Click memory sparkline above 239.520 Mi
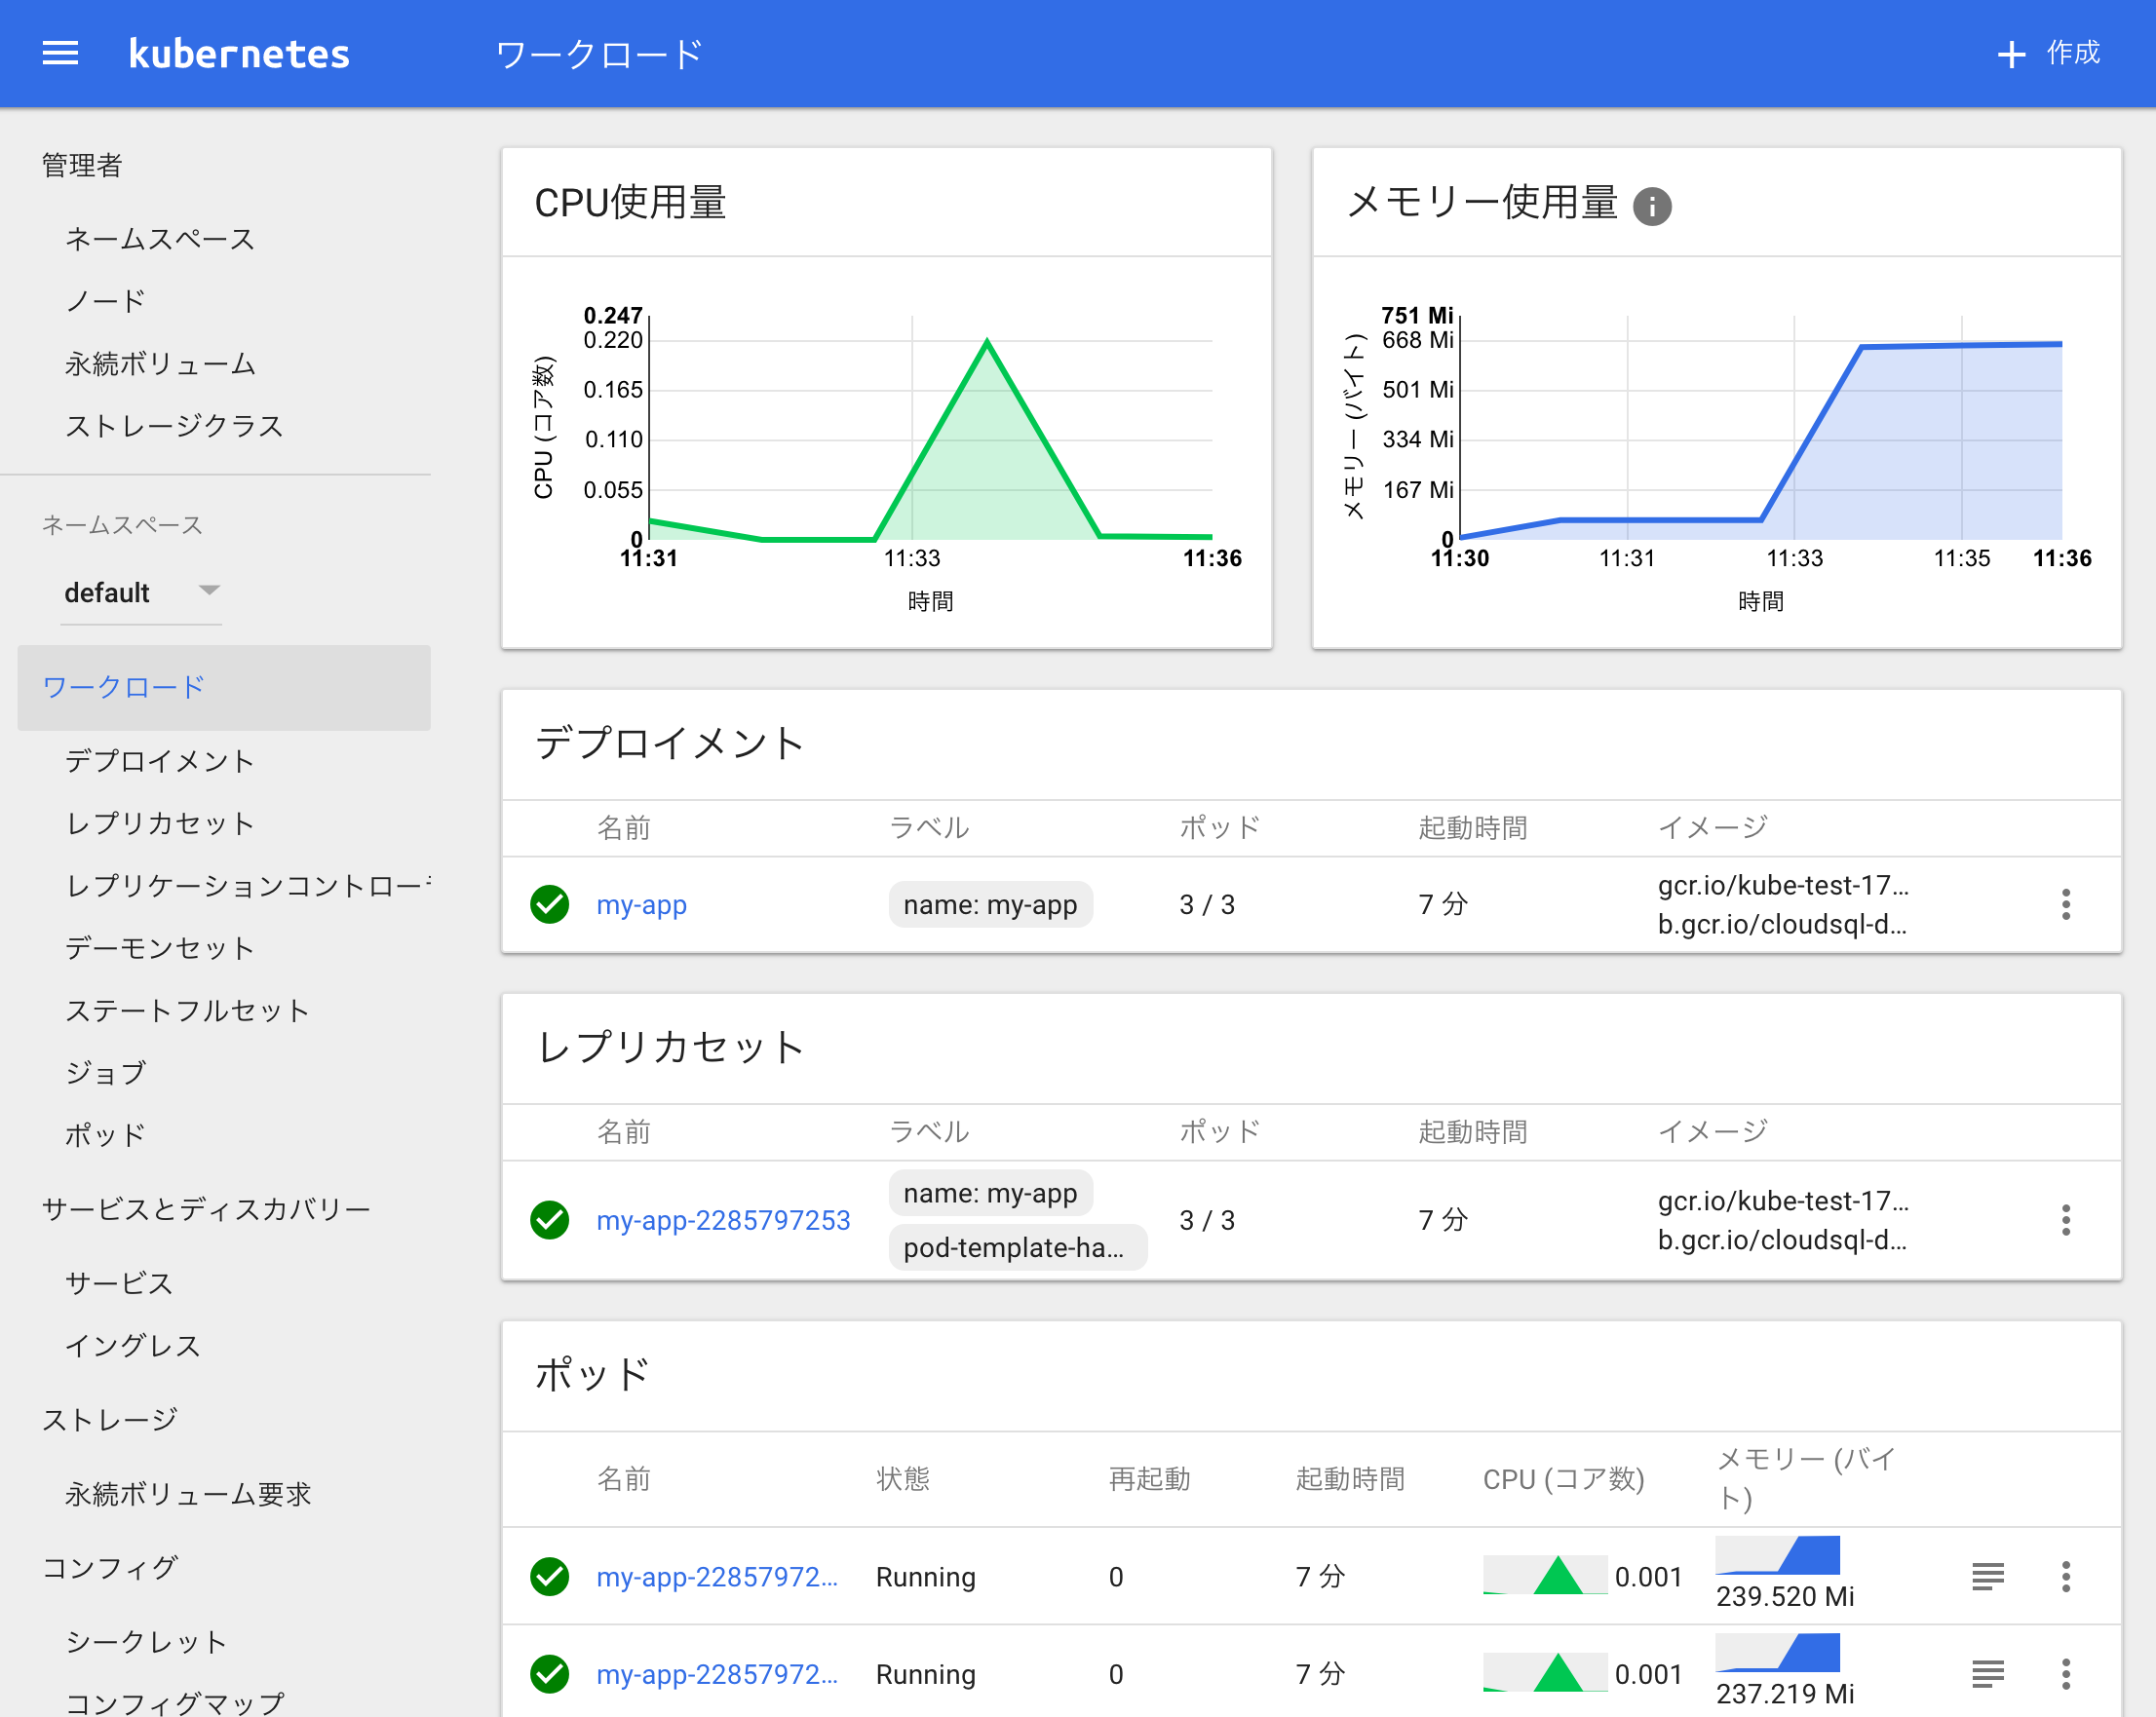Screen dimensions: 2156x1717 (x=1778, y=1555)
